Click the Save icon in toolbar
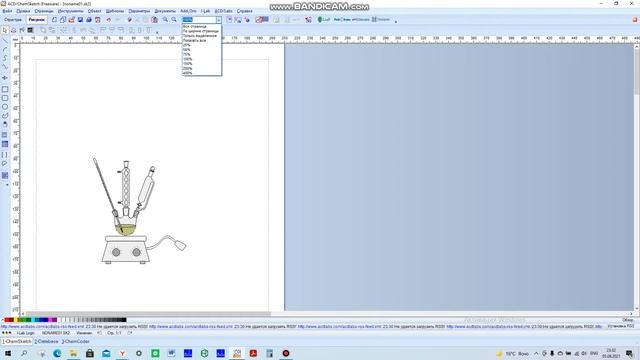This screenshot has height=360, width=640. 80,20
